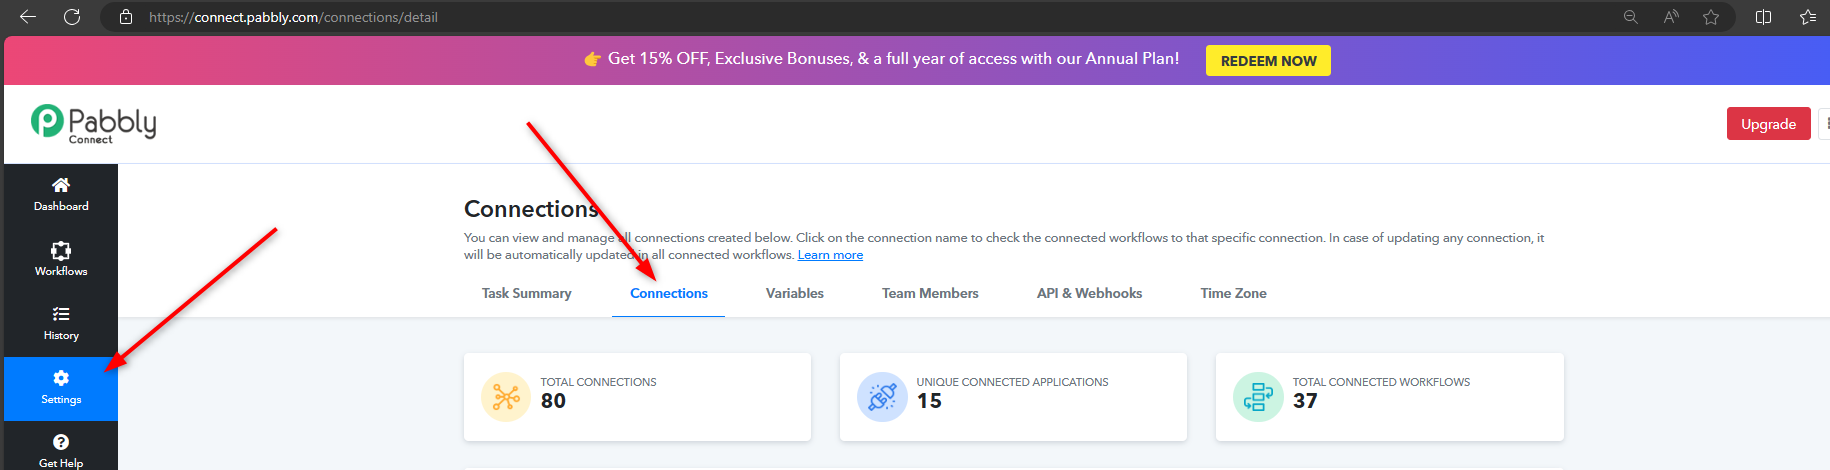Open the Team Members tab
1830x470 pixels.
click(930, 293)
